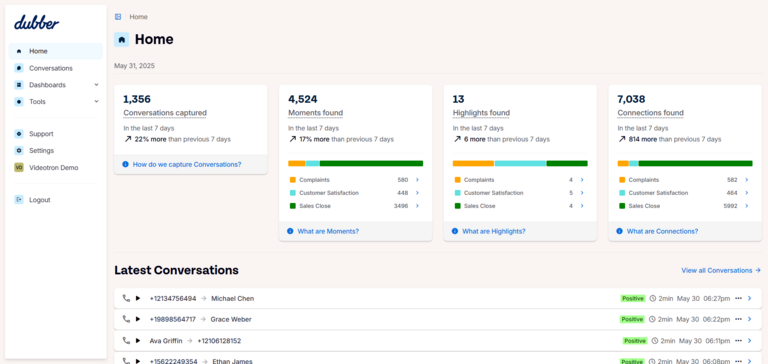Open more options on Michael Chen row
768x364 pixels.
coord(738,298)
